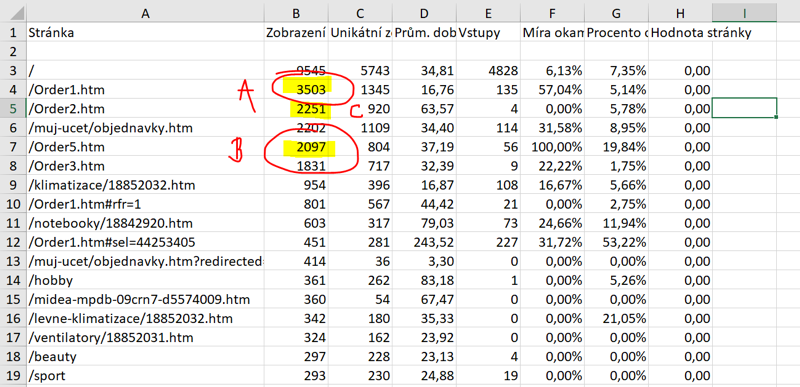Select row 12 header
This screenshot has height=387, width=800.
point(13,242)
